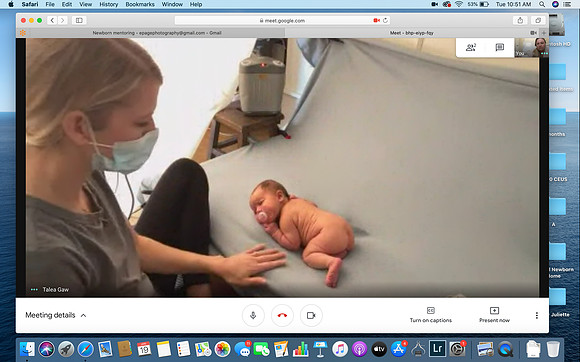The image size is (580, 362).
Task: Open the Apple menu
Action: [11, 4]
